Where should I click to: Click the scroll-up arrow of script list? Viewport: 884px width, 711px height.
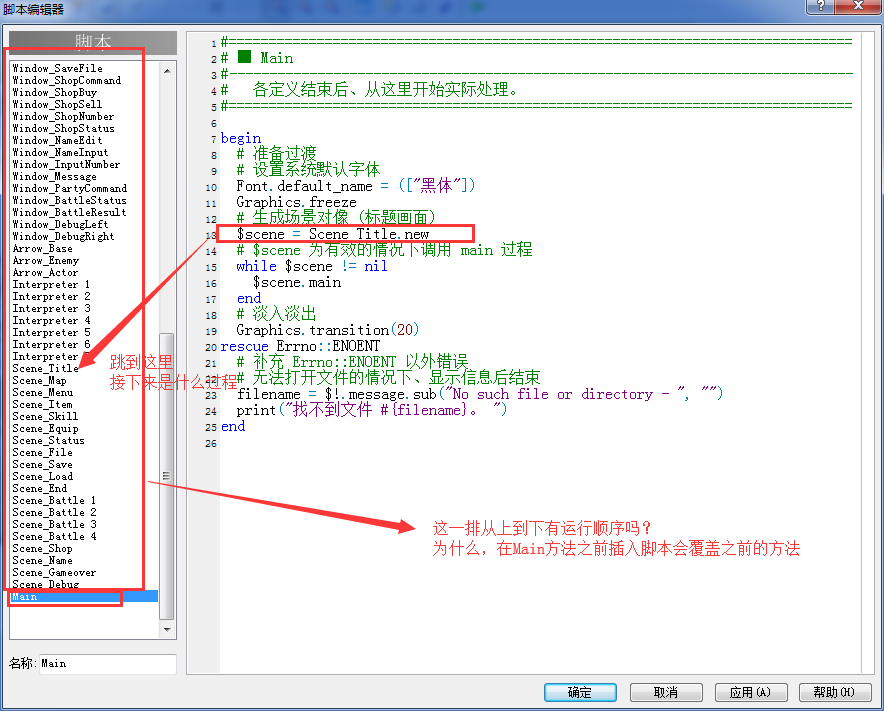167,71
